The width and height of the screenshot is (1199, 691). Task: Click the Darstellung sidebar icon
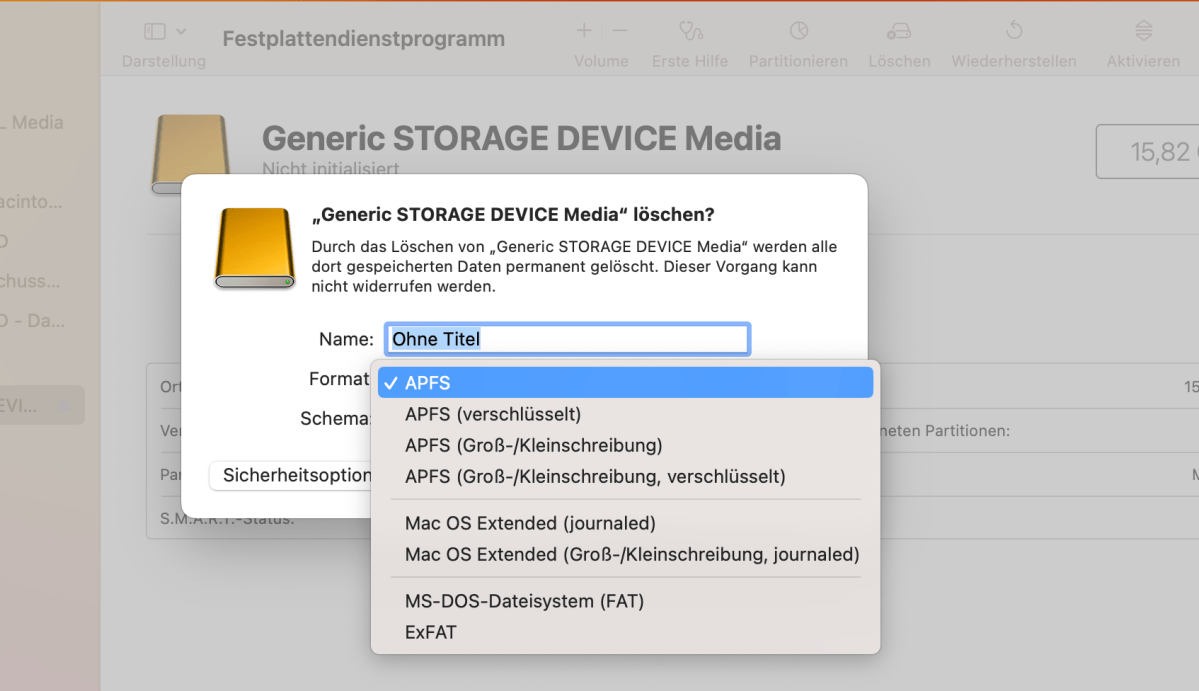click(154, 31)
